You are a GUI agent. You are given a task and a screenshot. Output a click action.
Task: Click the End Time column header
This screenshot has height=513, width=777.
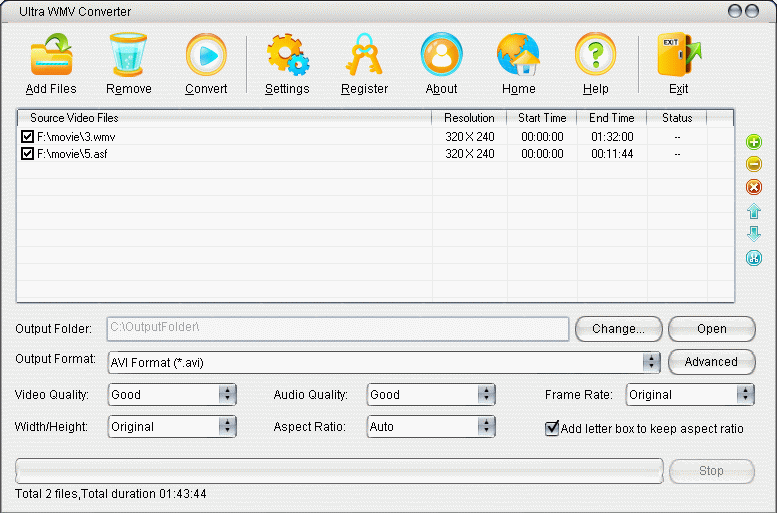(612, 118)
